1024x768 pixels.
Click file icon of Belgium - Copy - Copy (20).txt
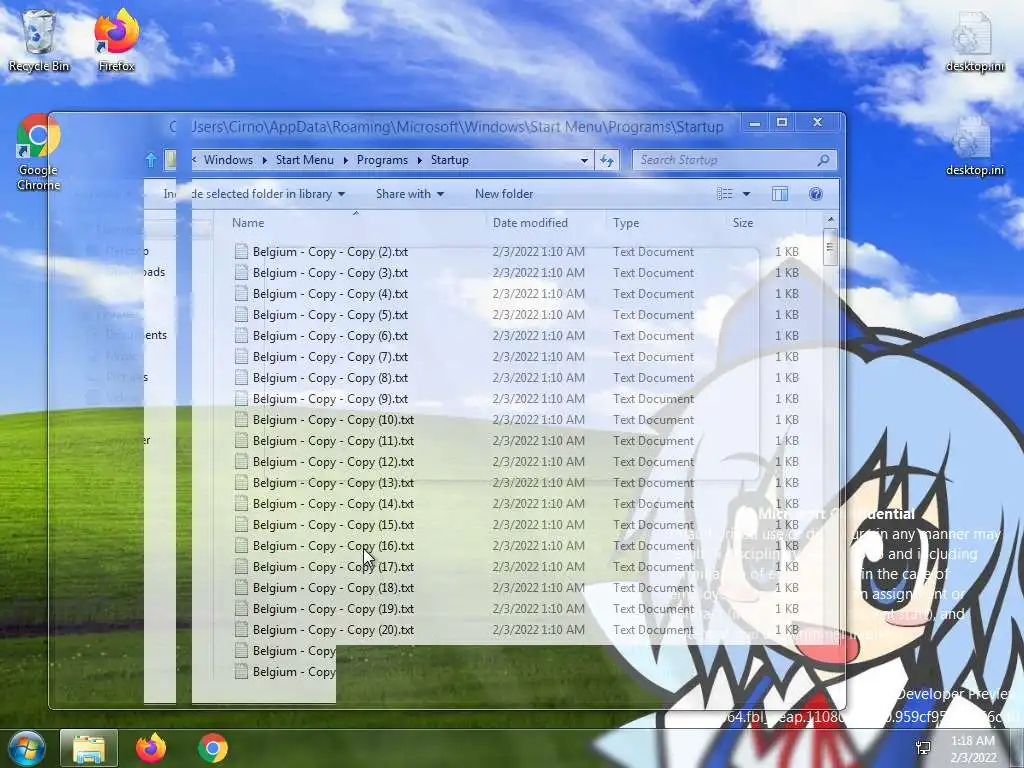click(242, 630)
